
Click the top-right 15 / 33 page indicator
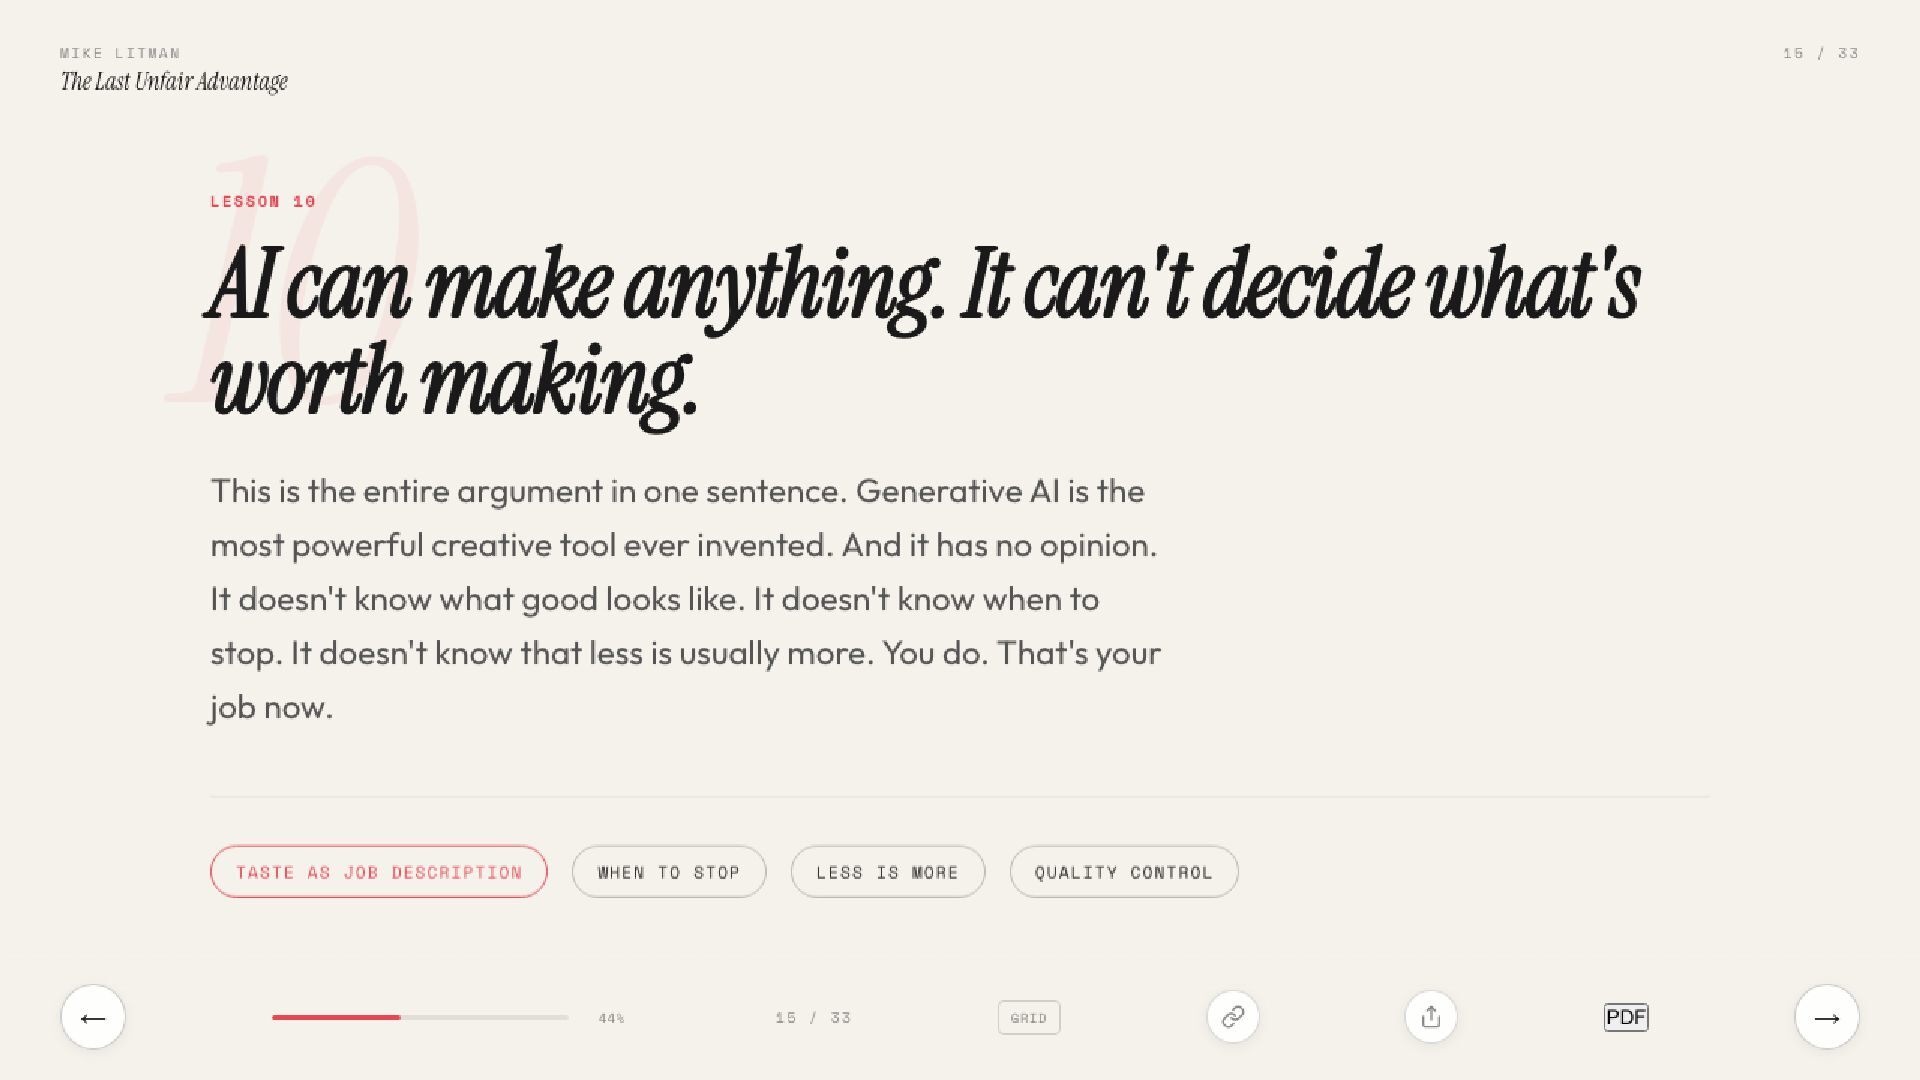pyautogui.click(x=1821, y=53)
